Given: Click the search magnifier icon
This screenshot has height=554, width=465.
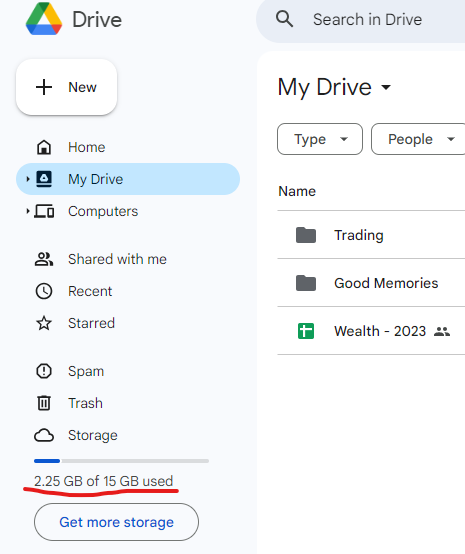Looking at the screenshot, I should click(284, 19).
